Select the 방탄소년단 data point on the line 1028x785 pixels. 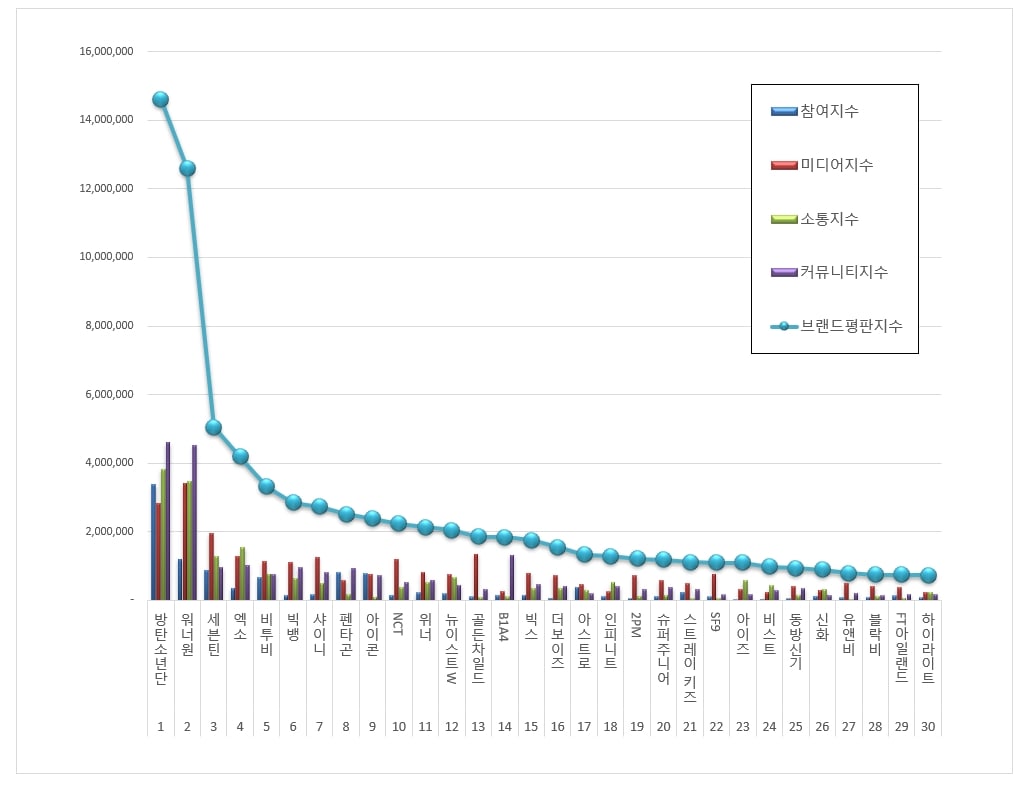(x=160, y=99)
